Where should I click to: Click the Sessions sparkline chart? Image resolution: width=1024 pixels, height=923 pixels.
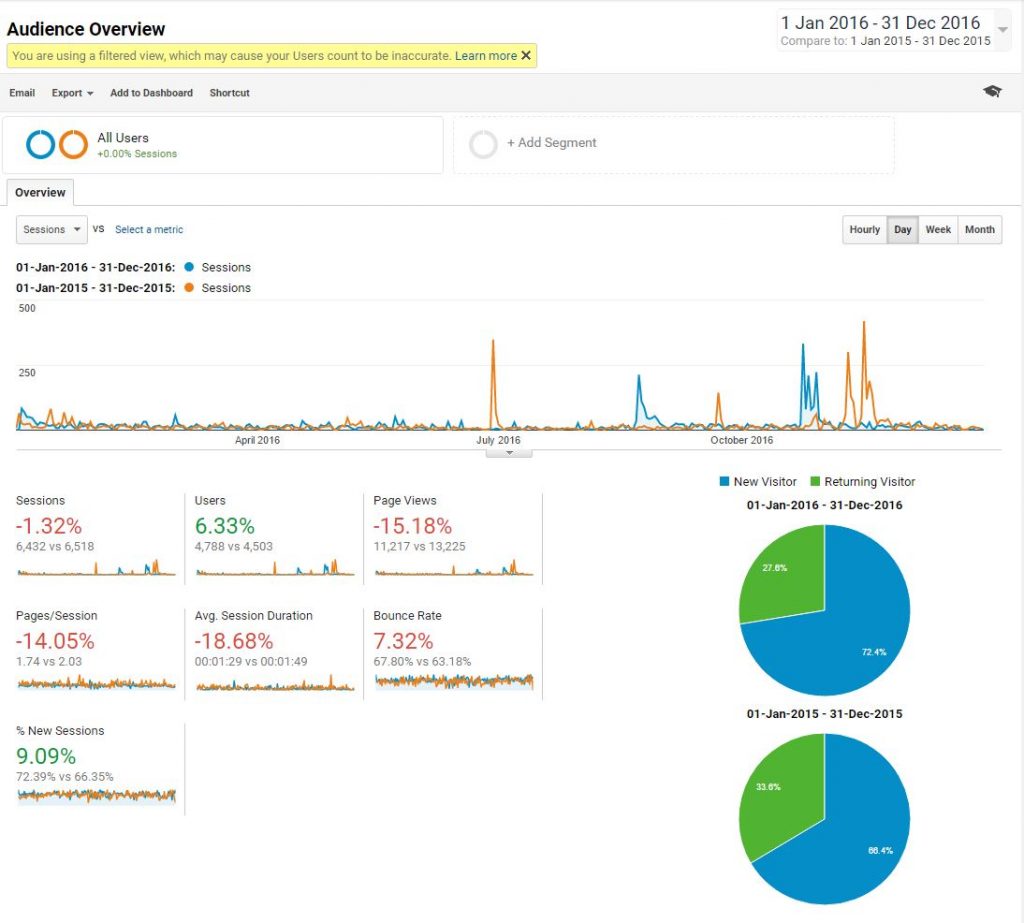click(x=96, y=567)
